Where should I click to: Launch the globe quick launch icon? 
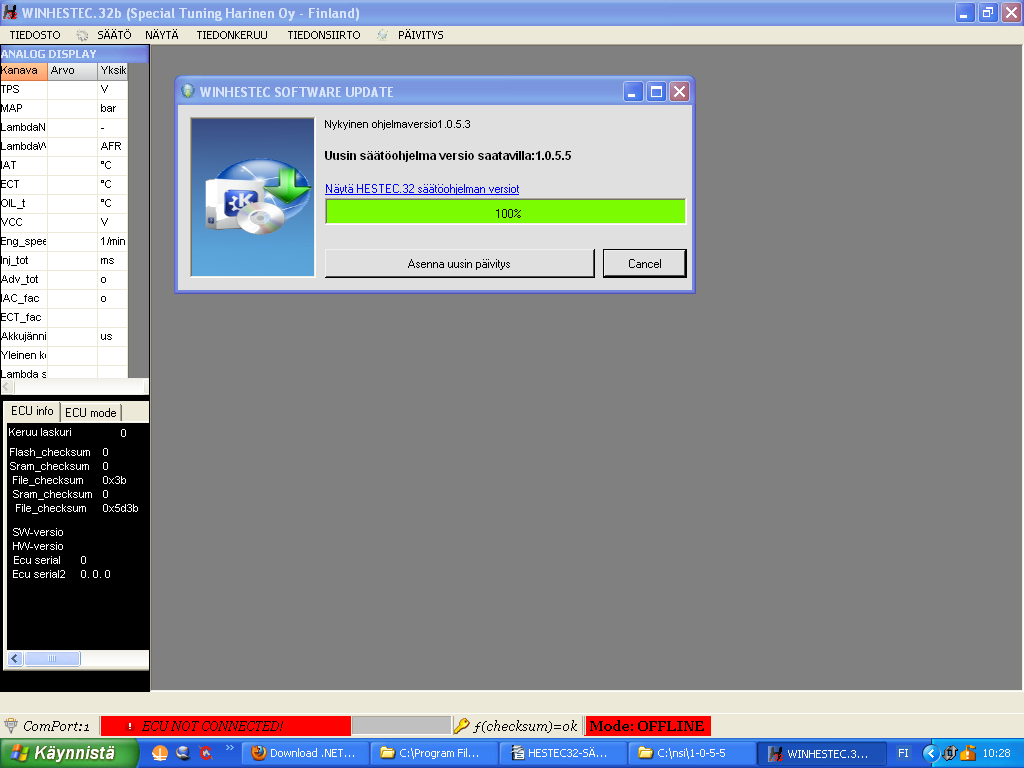(x=183, y=754)
